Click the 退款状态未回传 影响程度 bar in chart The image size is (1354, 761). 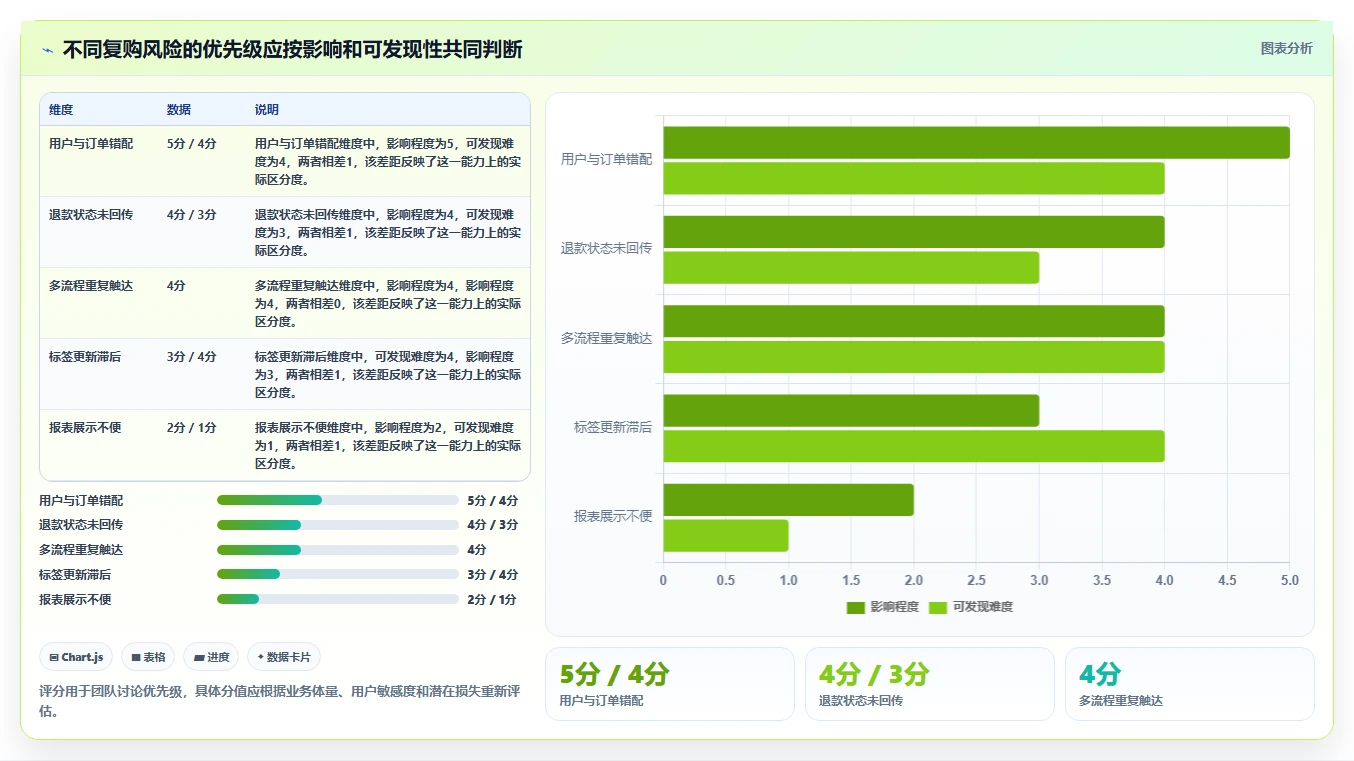(x=914, y=232)
